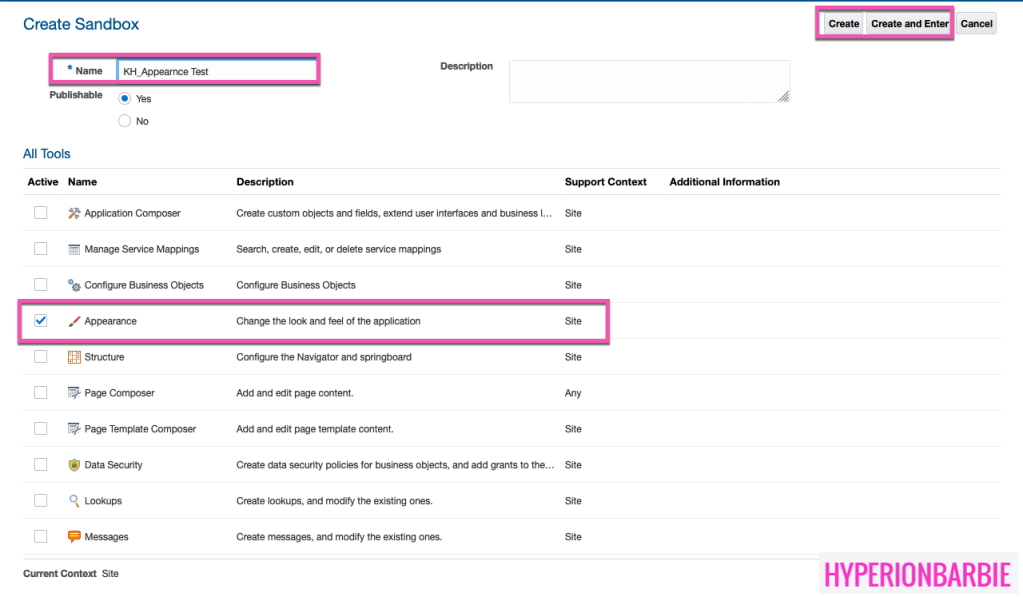Click the Lookups magnifier icon
The height and width of the screenshot is (597, 1023).
coord(74,501)
